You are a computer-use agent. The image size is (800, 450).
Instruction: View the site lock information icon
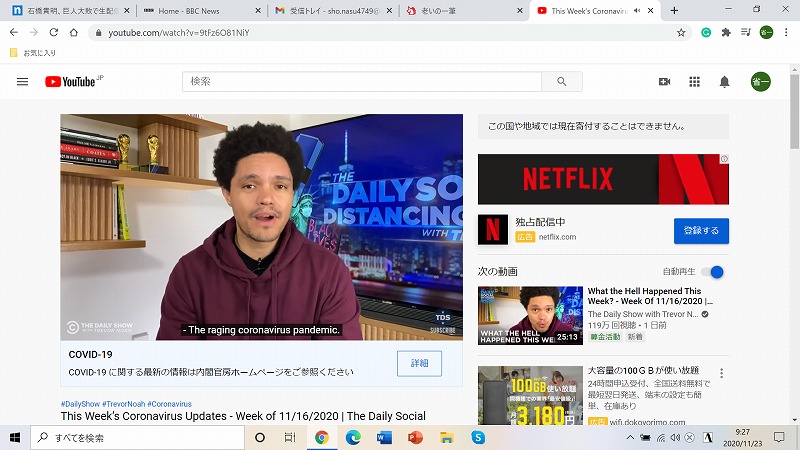[x=98, y=33]
